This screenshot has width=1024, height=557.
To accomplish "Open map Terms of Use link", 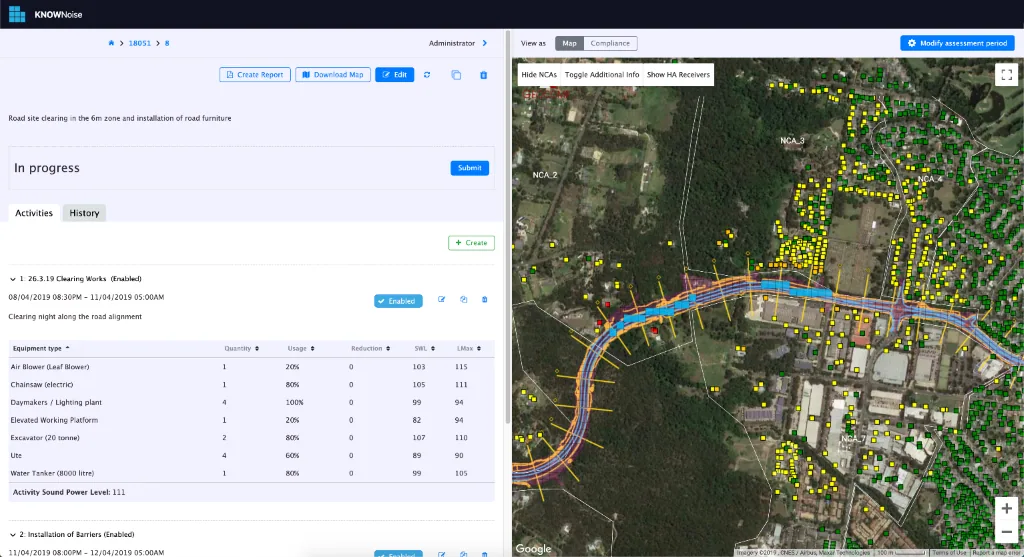I will tap(949, 553).
